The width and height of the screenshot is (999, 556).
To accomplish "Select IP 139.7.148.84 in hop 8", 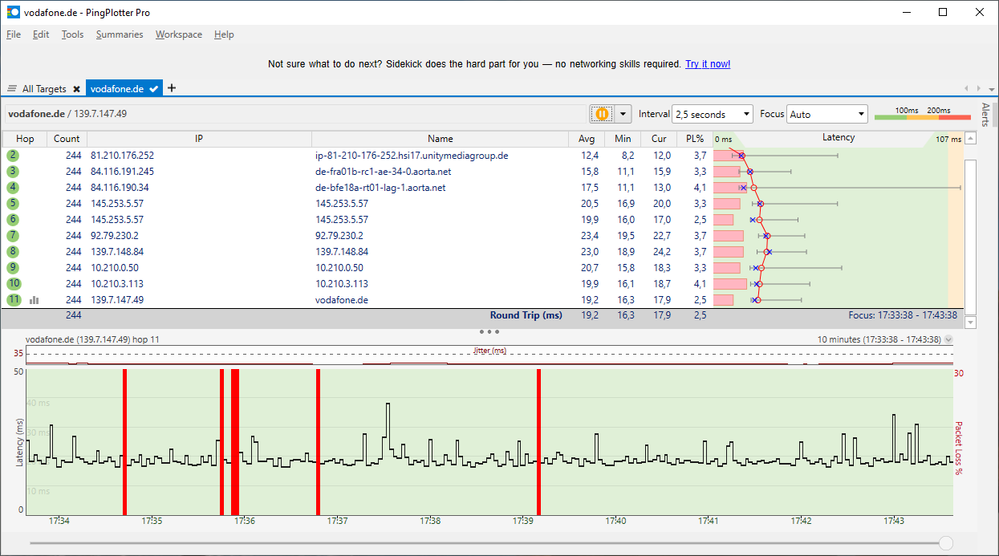I will [x=117, y=252].
